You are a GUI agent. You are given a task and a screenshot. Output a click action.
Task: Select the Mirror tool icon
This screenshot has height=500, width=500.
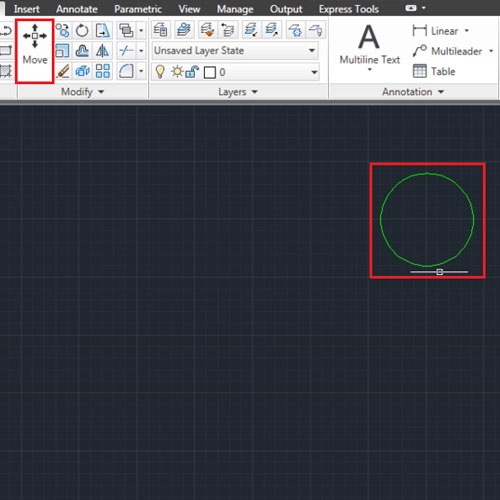click(x=102, y=51)
